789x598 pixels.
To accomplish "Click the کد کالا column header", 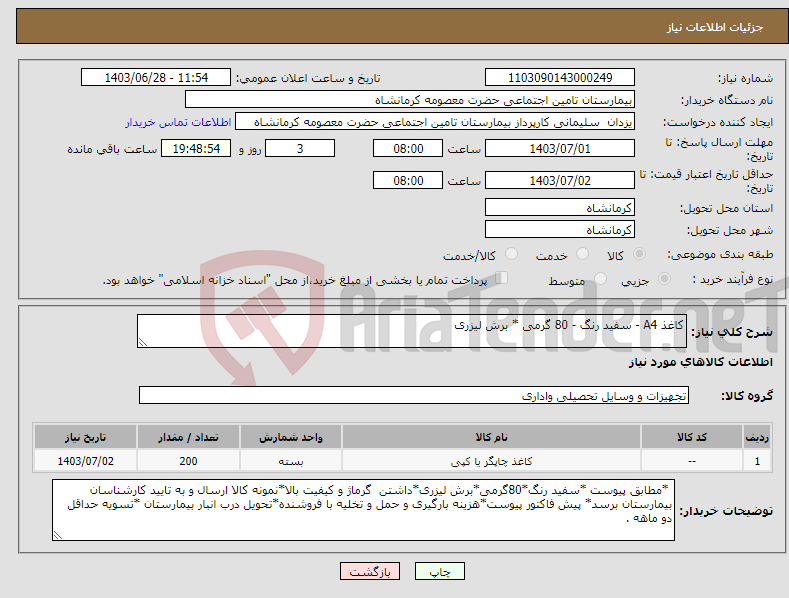I will tap(692, 437).
